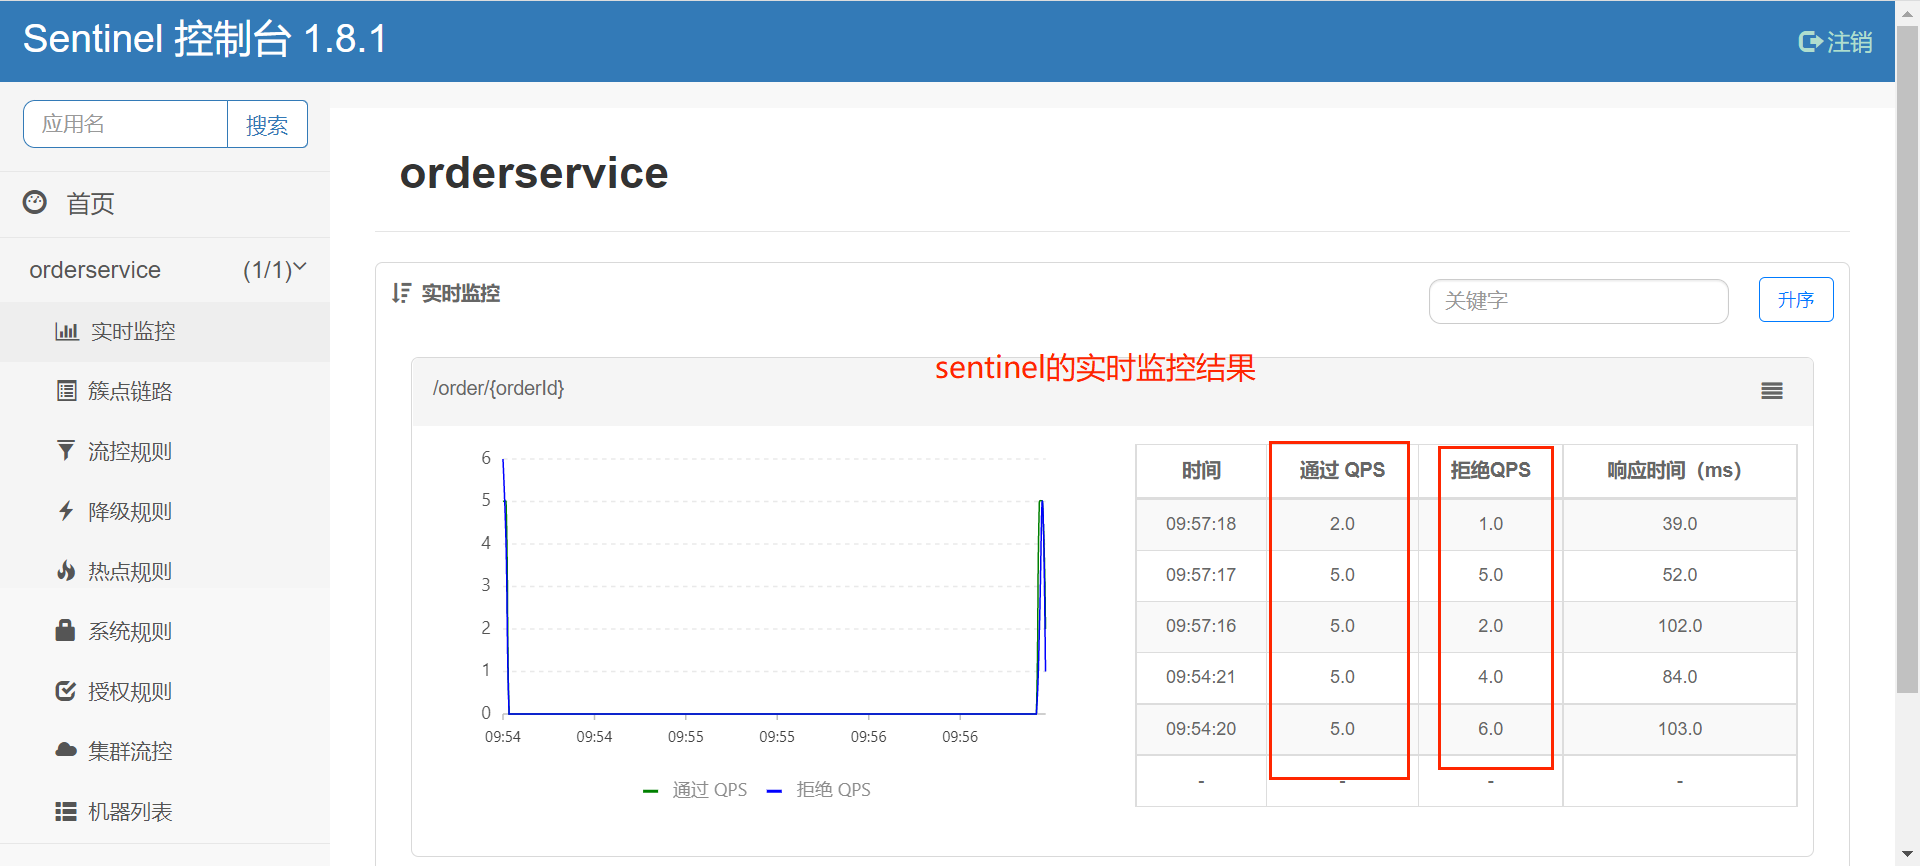
Task: Click the 103.0 response time value
Action: pyautogui.click(x=1680, y=729)
